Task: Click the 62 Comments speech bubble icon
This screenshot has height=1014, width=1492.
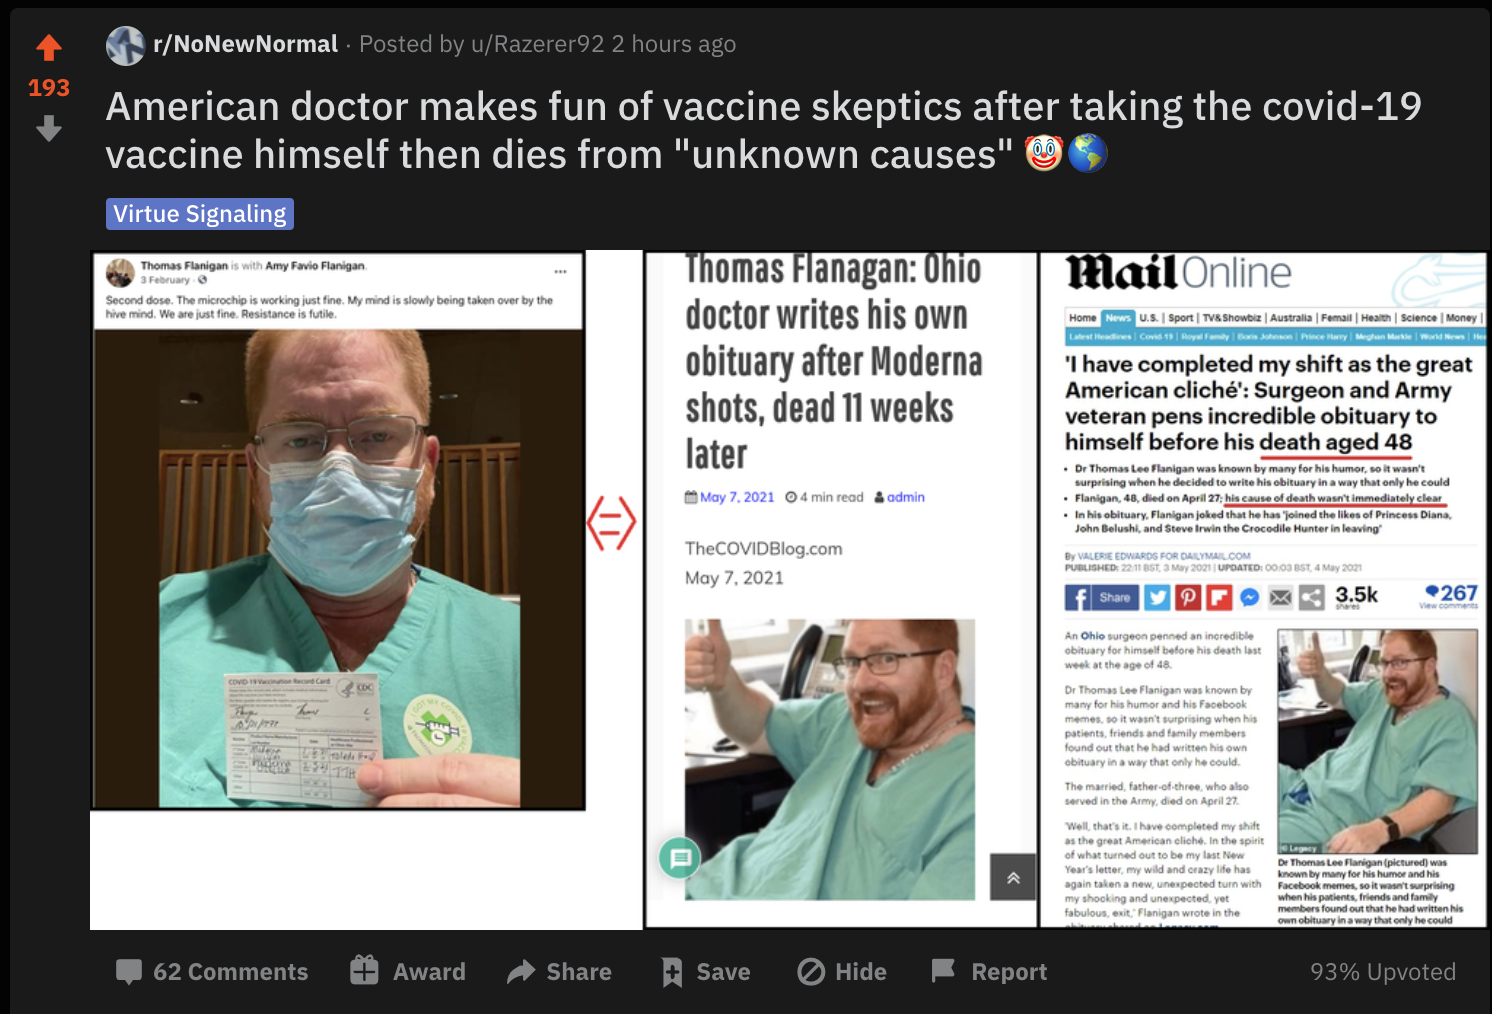Action: (129, 971)
